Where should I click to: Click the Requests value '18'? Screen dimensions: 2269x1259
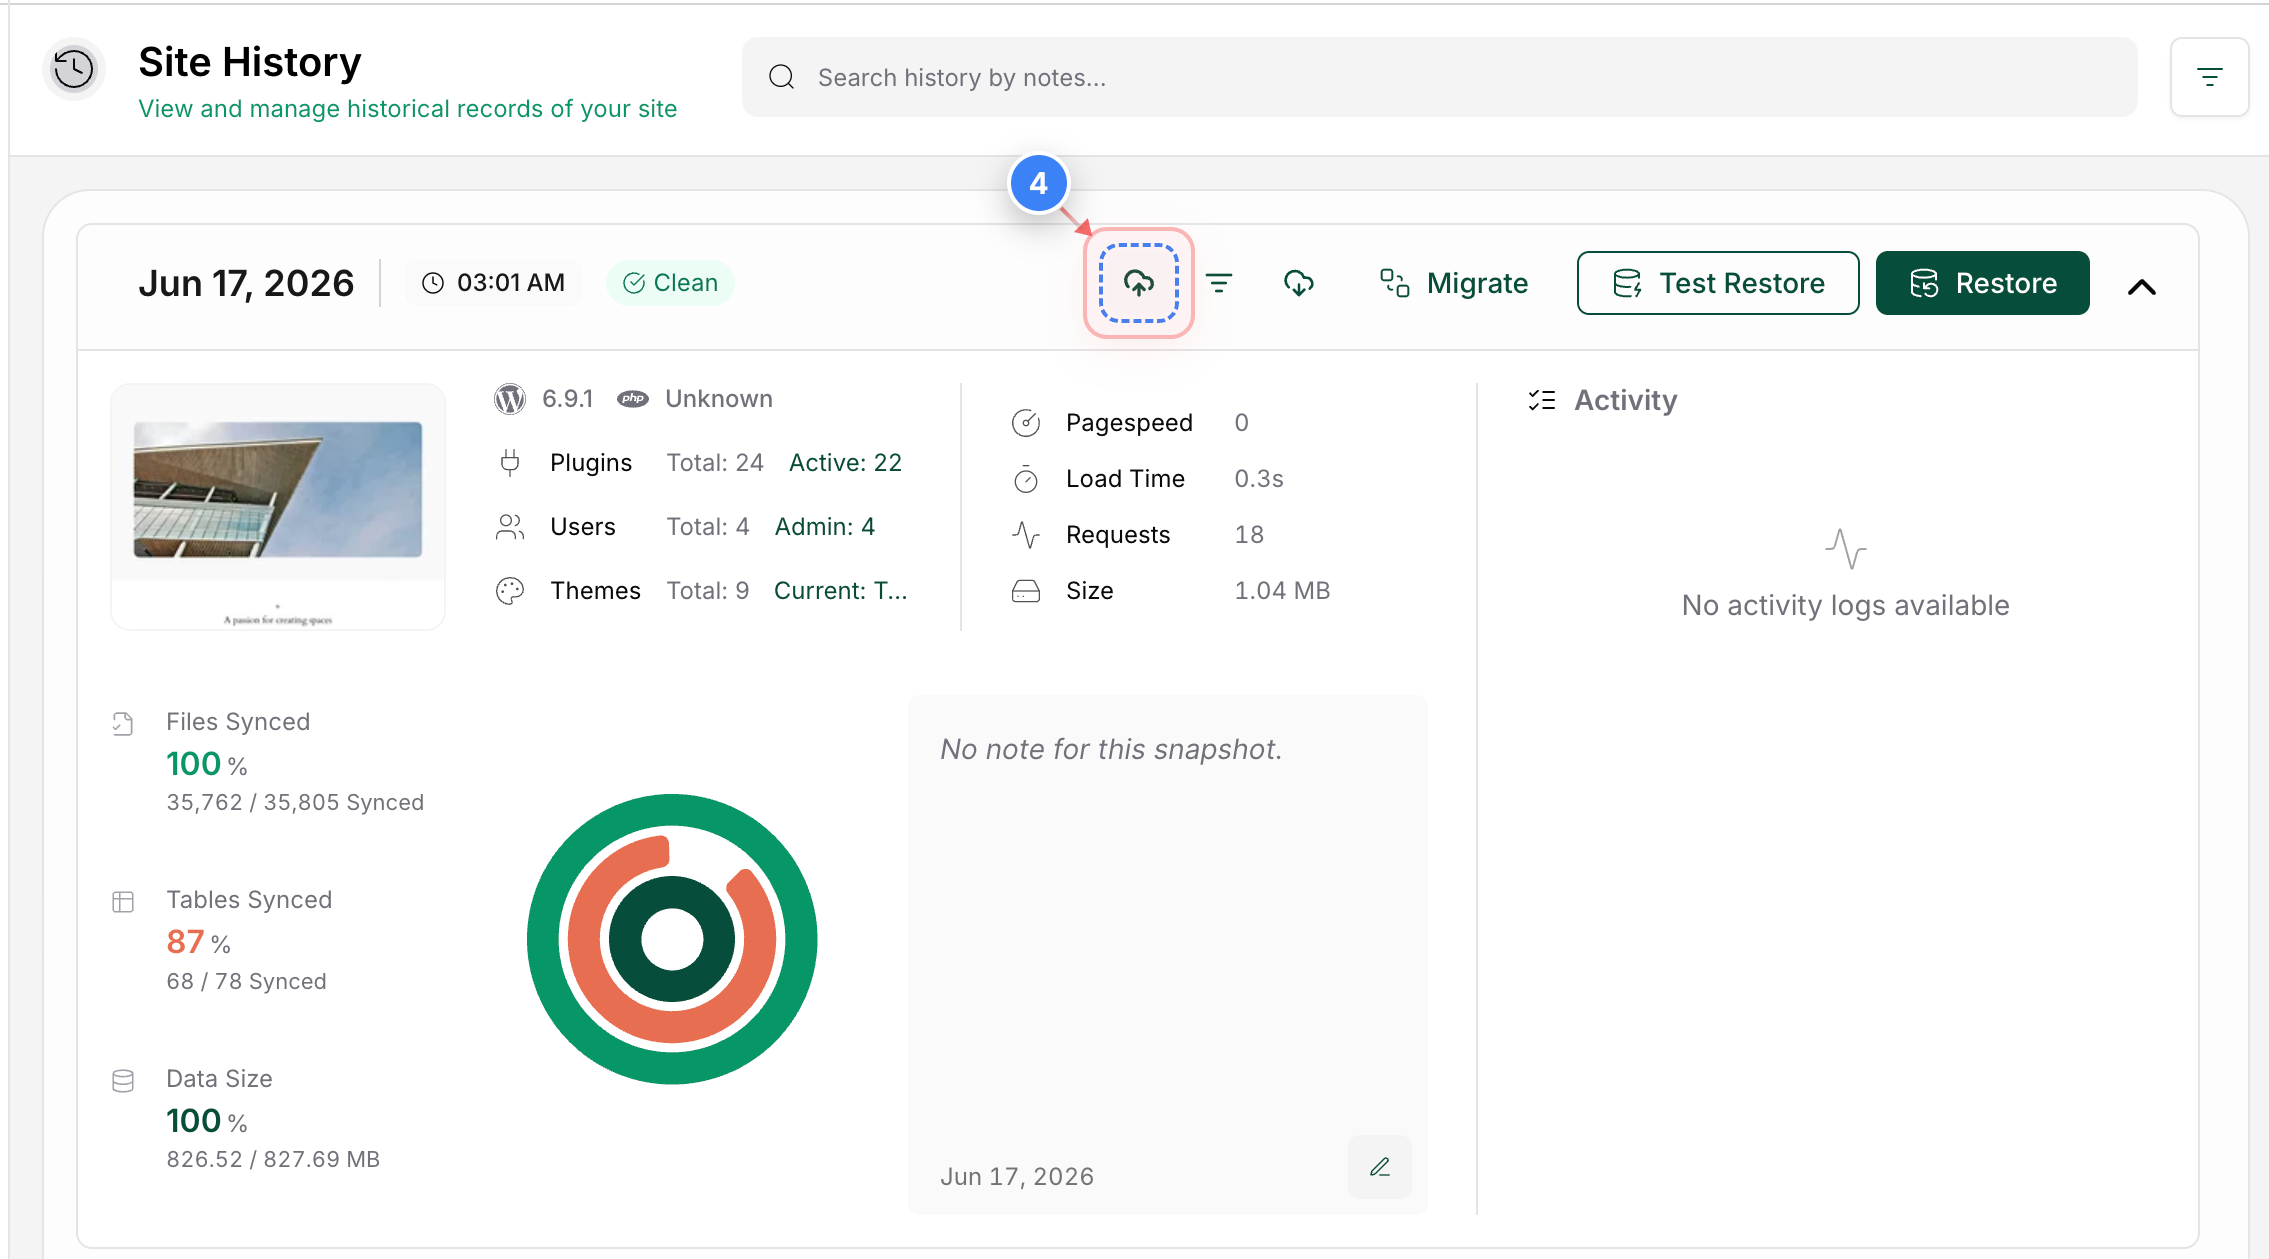point(1249,535)
